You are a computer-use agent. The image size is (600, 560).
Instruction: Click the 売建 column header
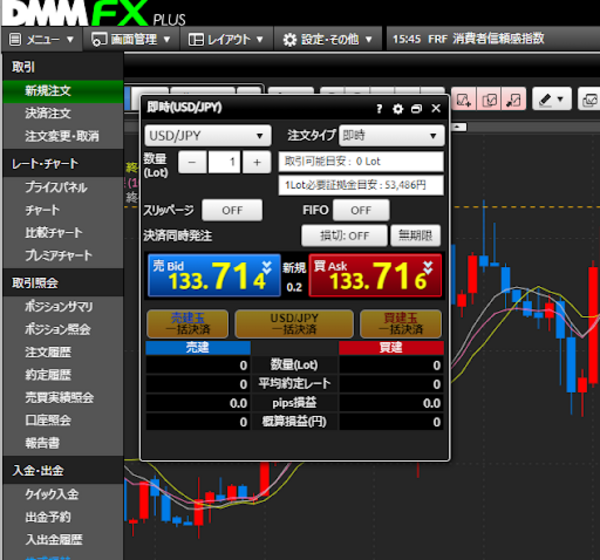point(198,348)
